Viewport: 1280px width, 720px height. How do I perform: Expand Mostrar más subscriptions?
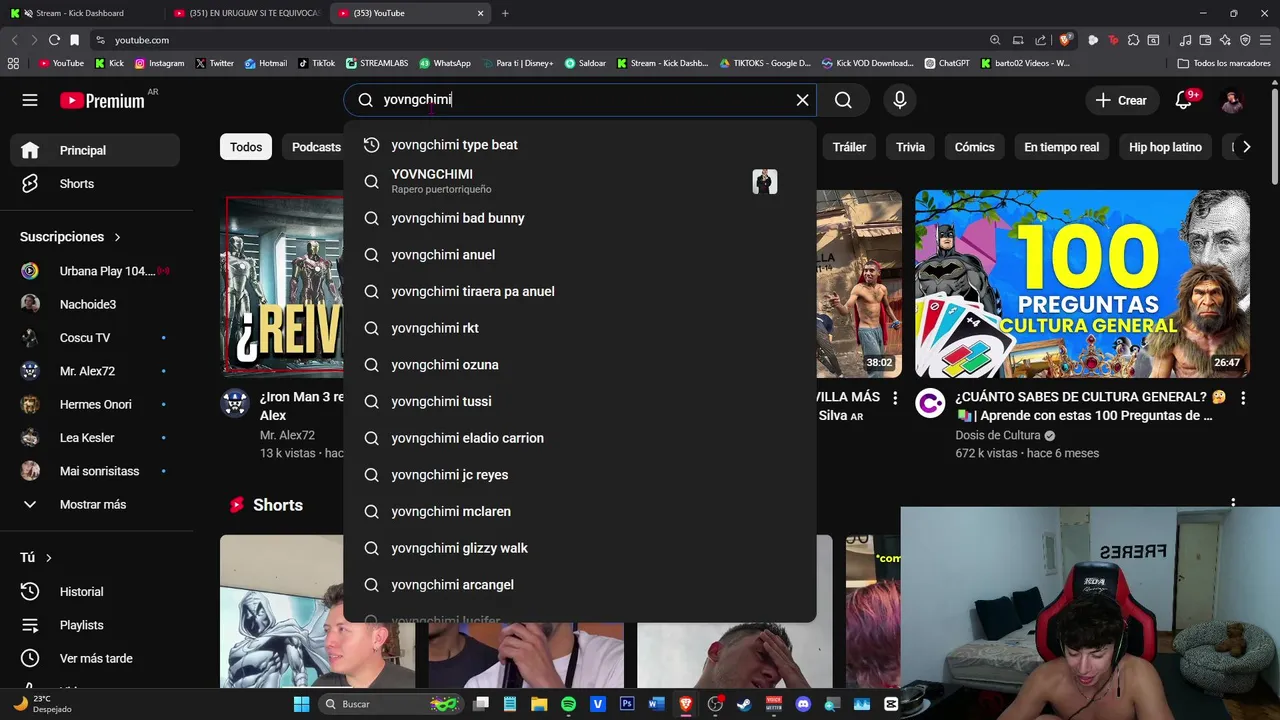pyautogui.click(x=95, y=505)
